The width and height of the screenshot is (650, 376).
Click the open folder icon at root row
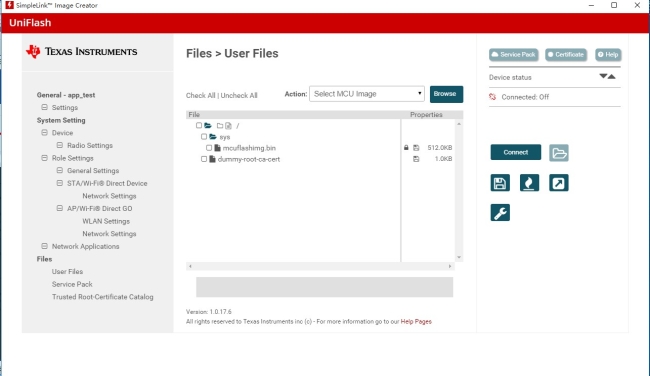tap(208, 125)
